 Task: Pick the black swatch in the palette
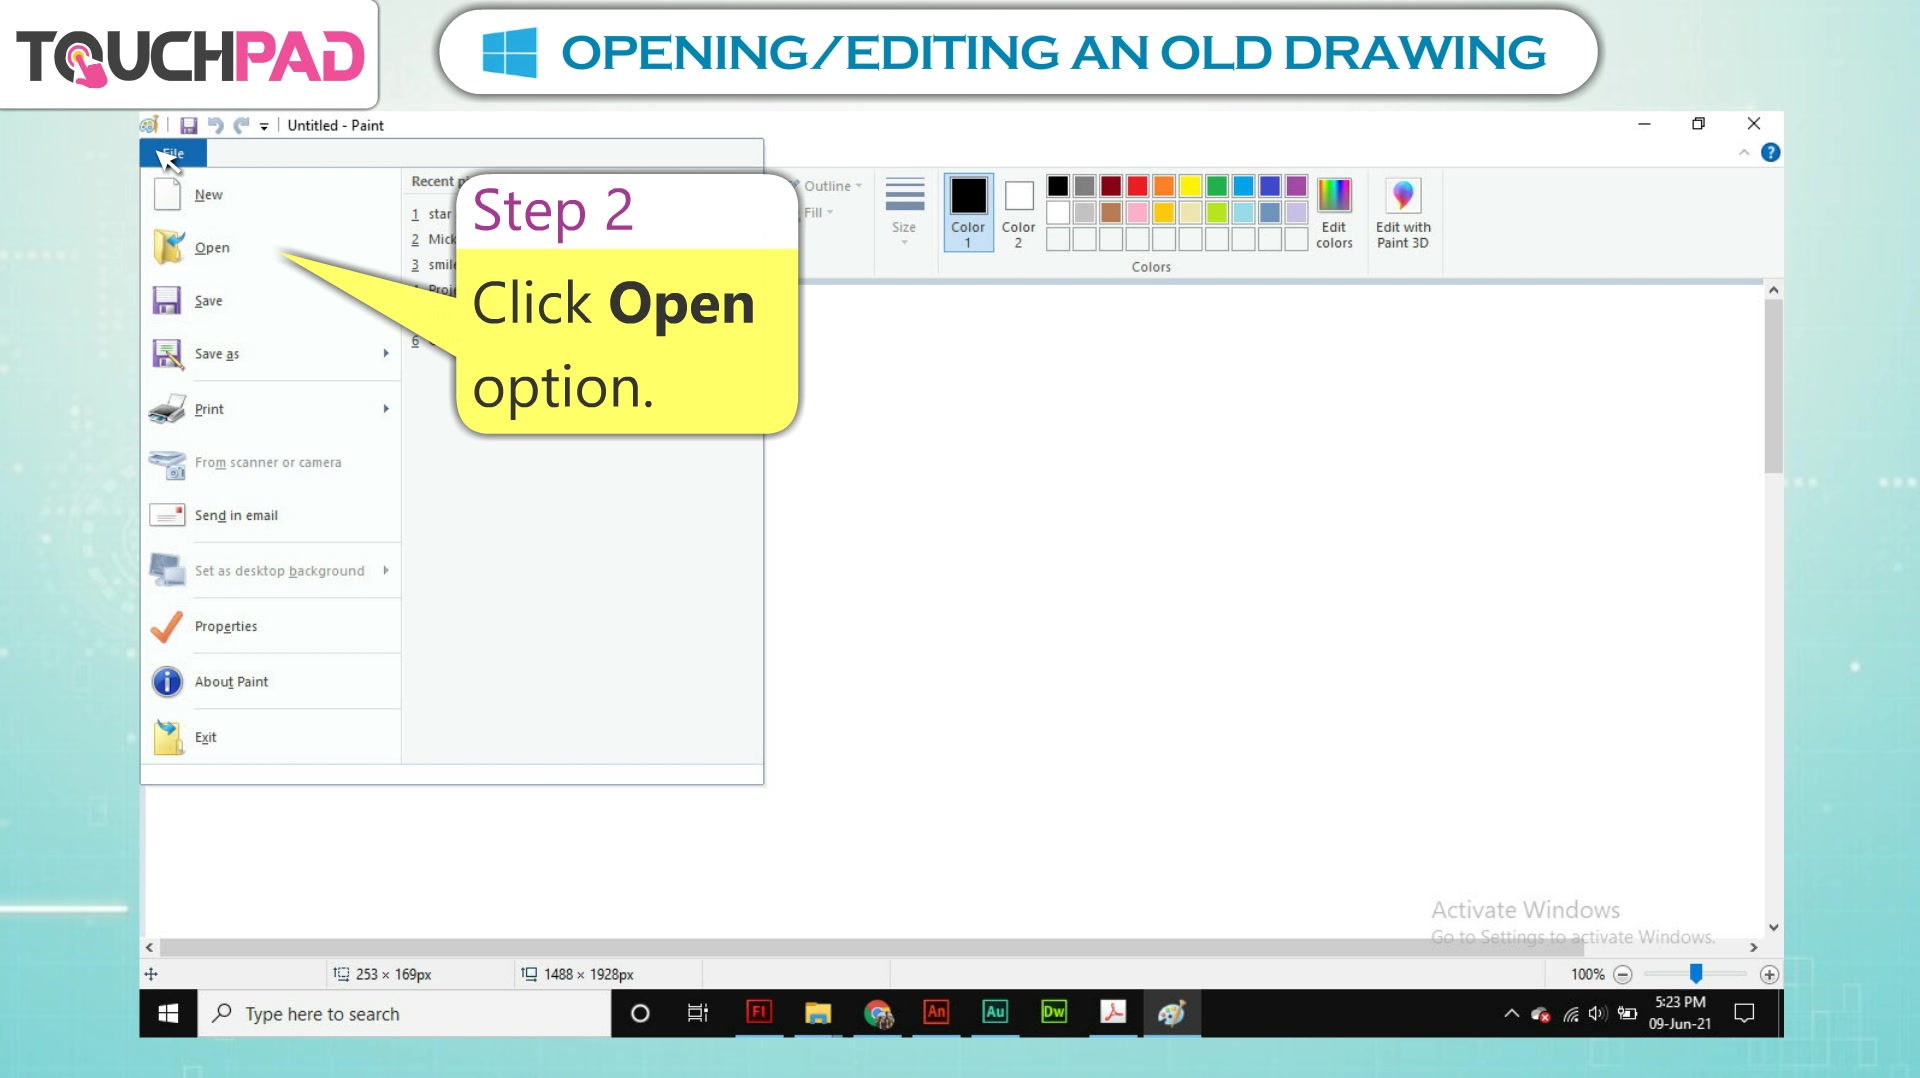(x=1058, y=186)
